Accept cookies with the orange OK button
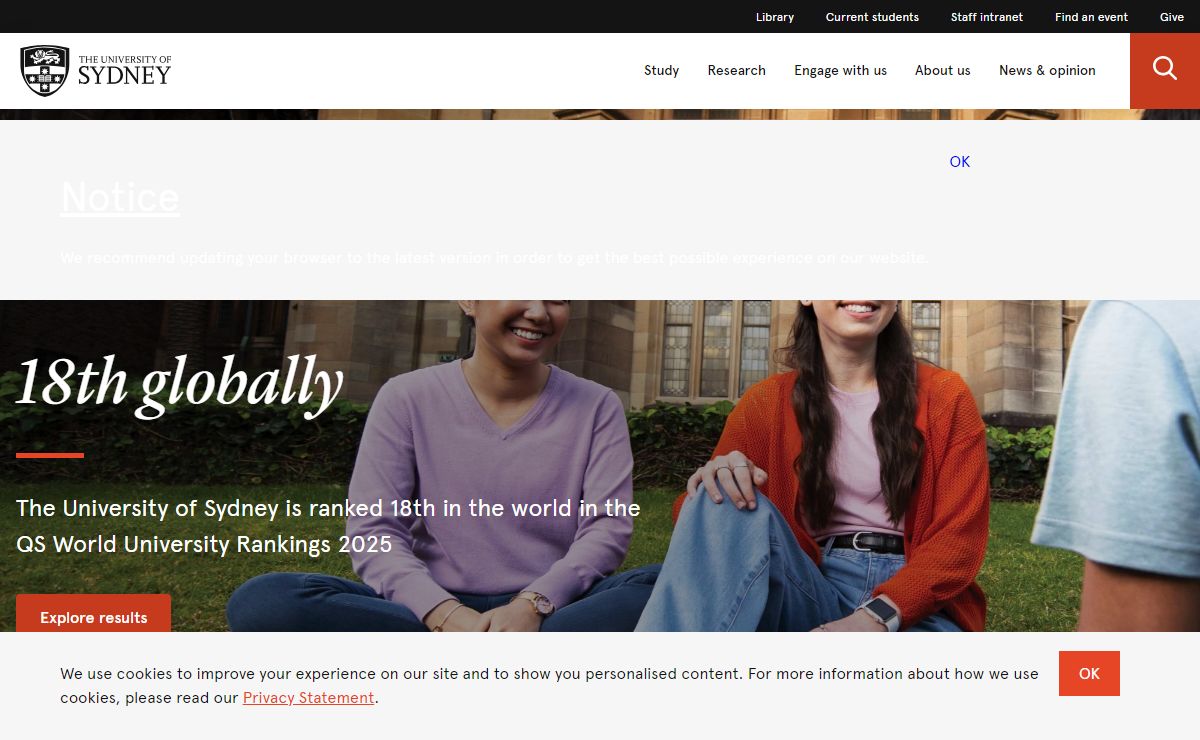 pyautogui.click(x=1089, y=673)
